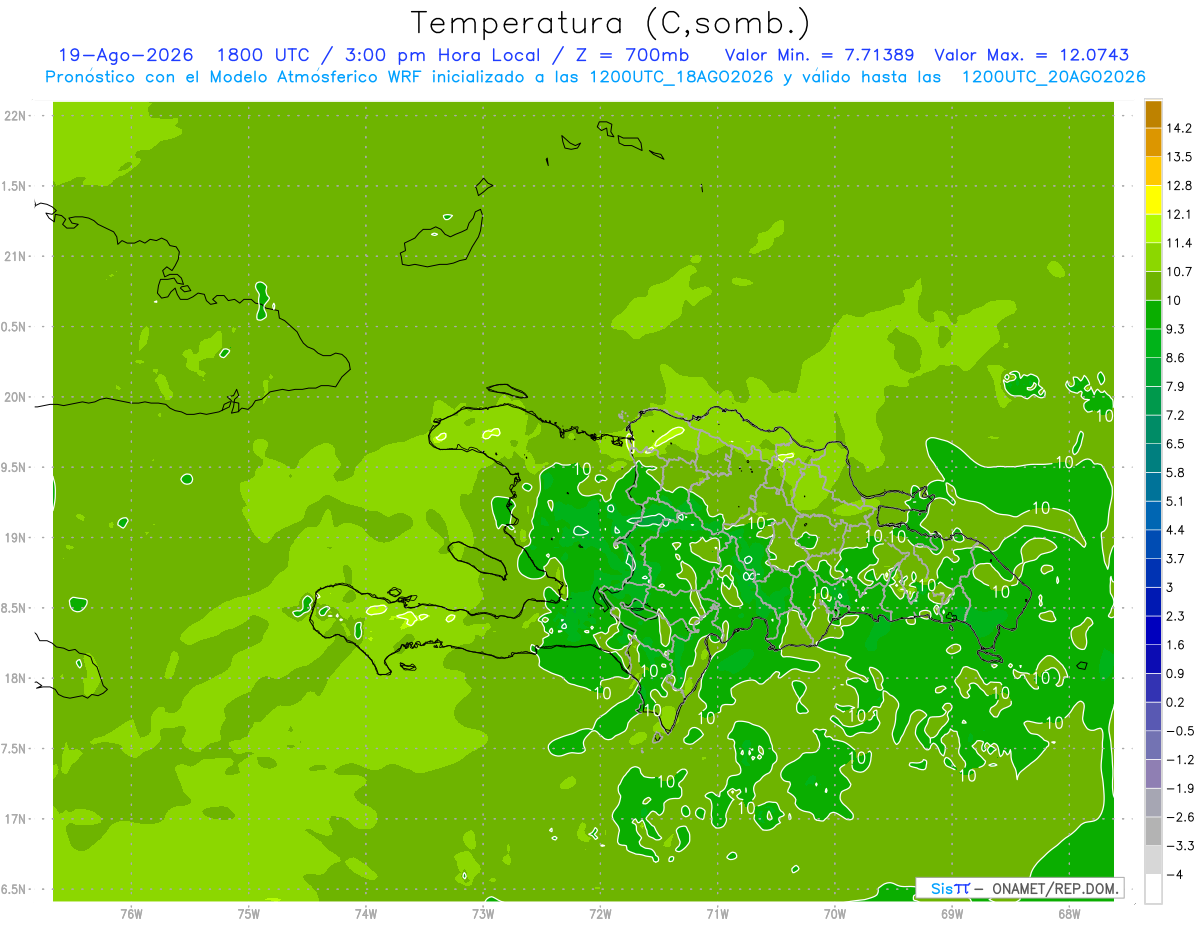Click the "21N" latitude axis label
The width and height of the screenshot is (1200, 927).
click(x=15, y=257)
